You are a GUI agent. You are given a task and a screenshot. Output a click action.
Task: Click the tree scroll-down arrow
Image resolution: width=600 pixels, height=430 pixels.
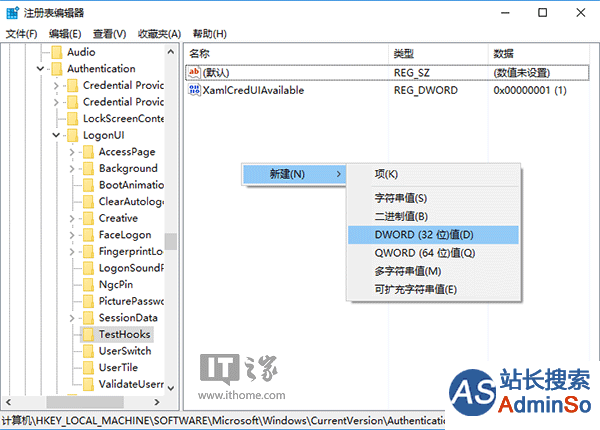pyautogui.click(x=171, y=388)
